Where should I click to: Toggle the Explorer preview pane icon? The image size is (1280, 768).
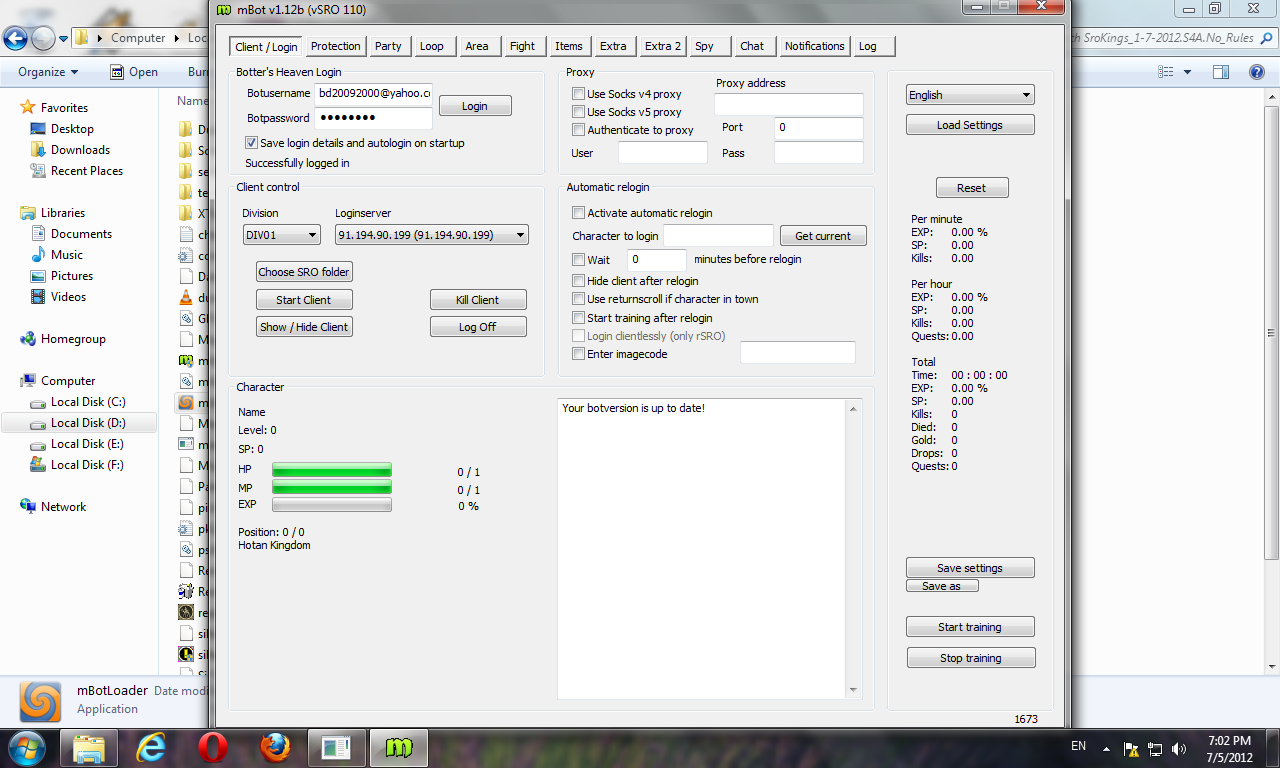pyautogui.click(x=1221, y=72)
